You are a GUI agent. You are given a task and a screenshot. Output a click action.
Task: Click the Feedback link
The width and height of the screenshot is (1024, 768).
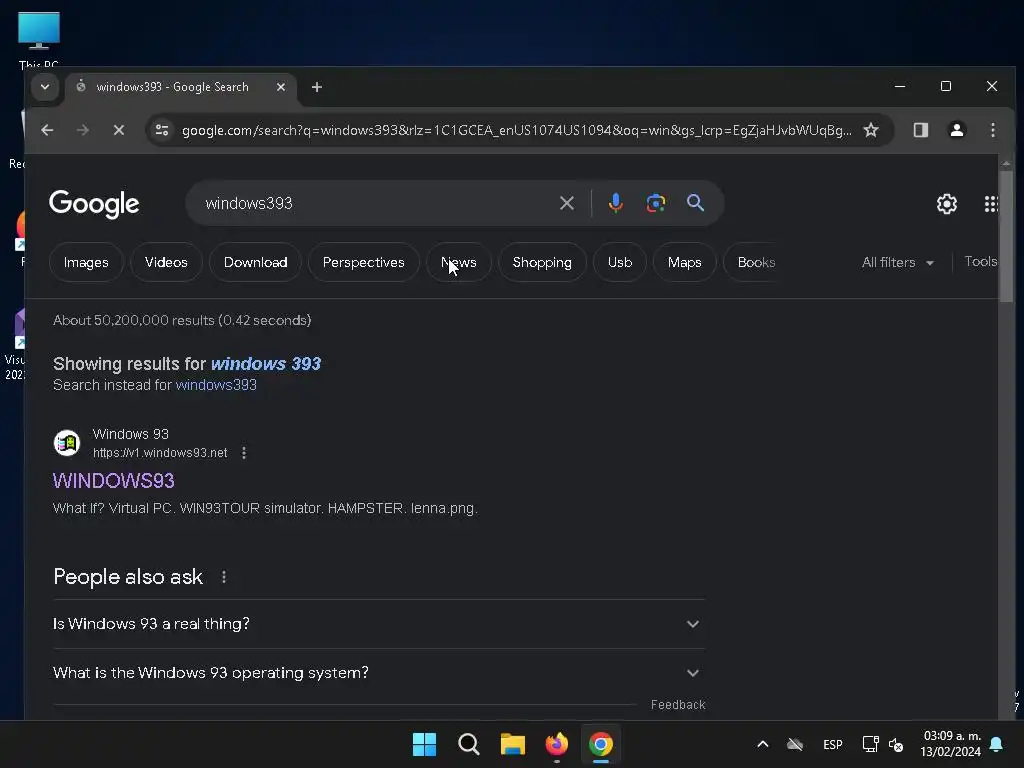click(x=678, y=705)
